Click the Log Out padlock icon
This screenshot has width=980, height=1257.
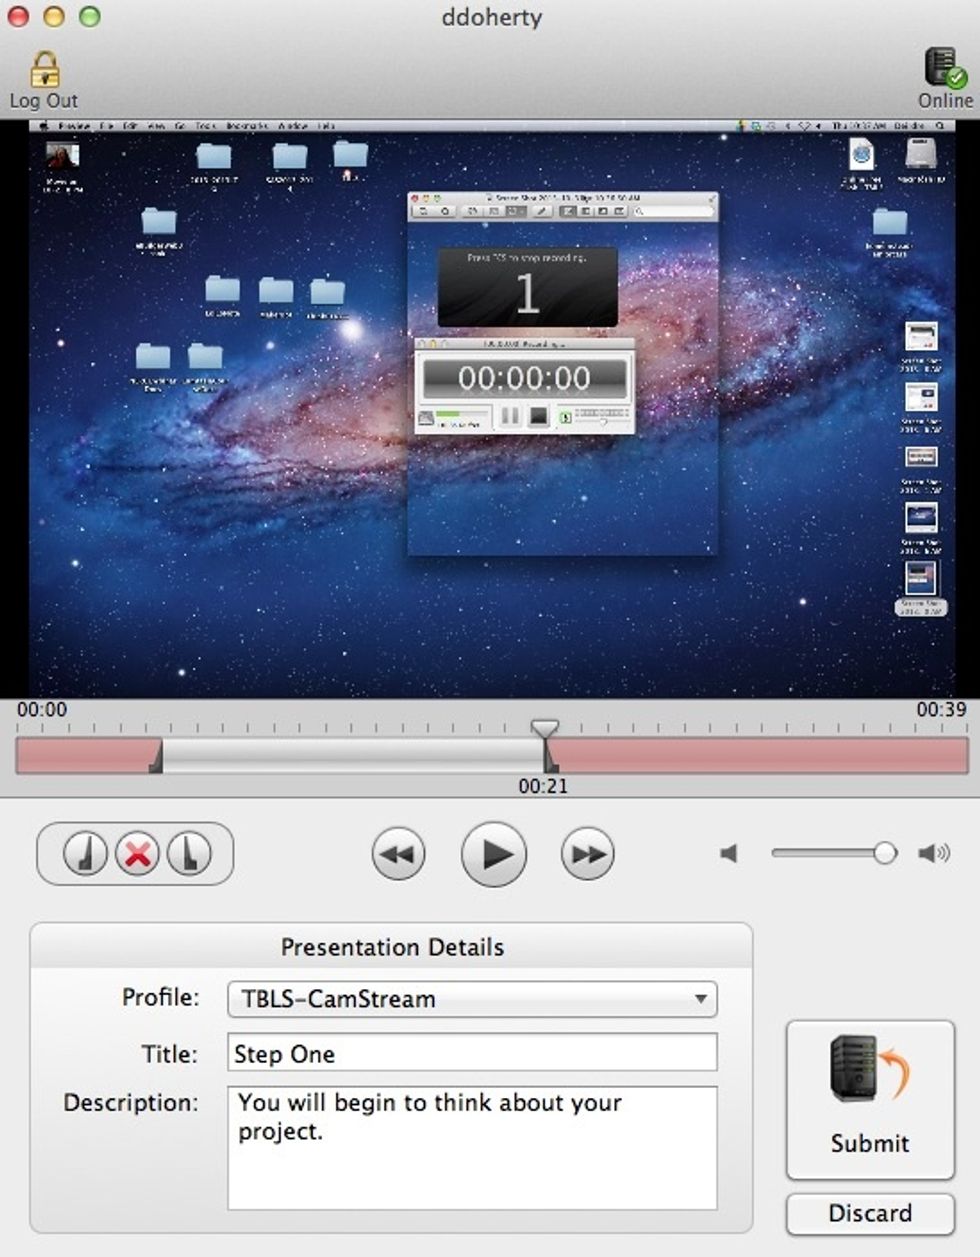[x=44, y=70]
